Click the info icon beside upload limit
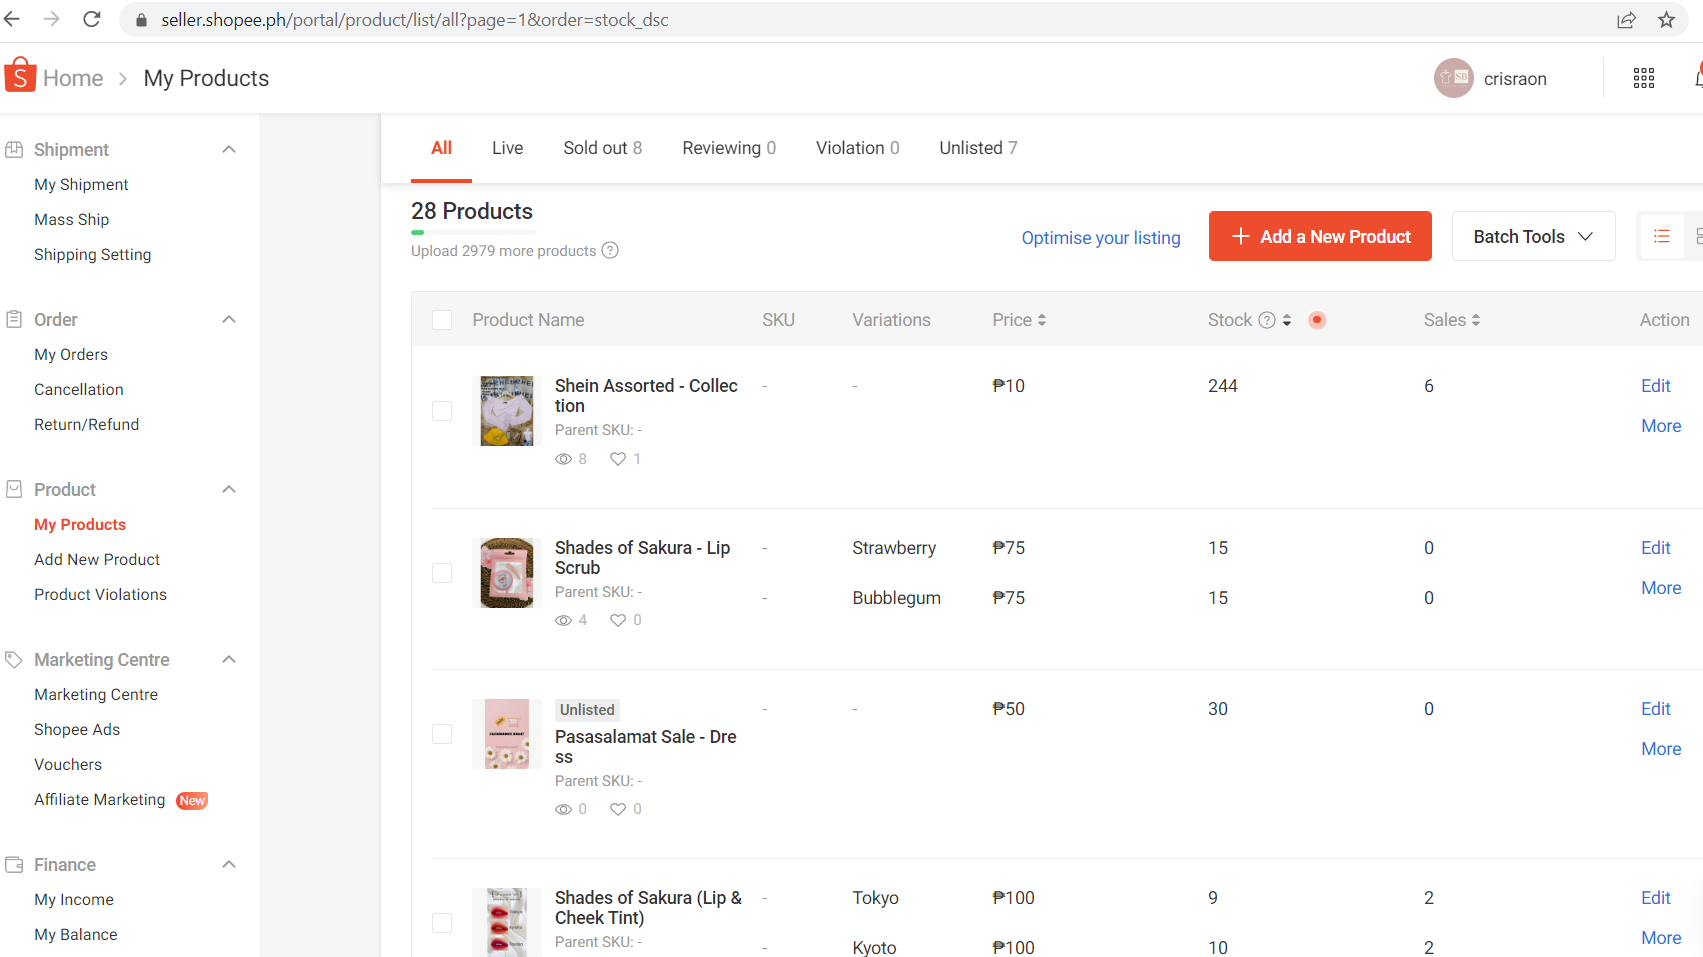 click(x=610, y=250)
